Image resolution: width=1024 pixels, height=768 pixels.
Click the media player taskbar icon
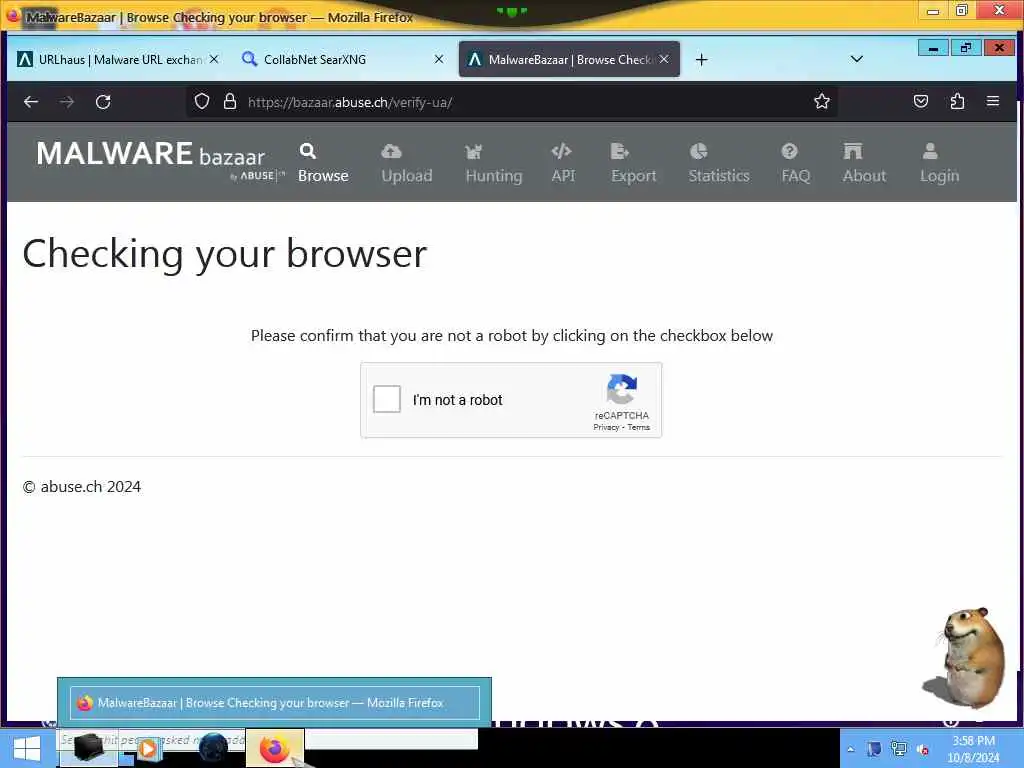(148, 748)
